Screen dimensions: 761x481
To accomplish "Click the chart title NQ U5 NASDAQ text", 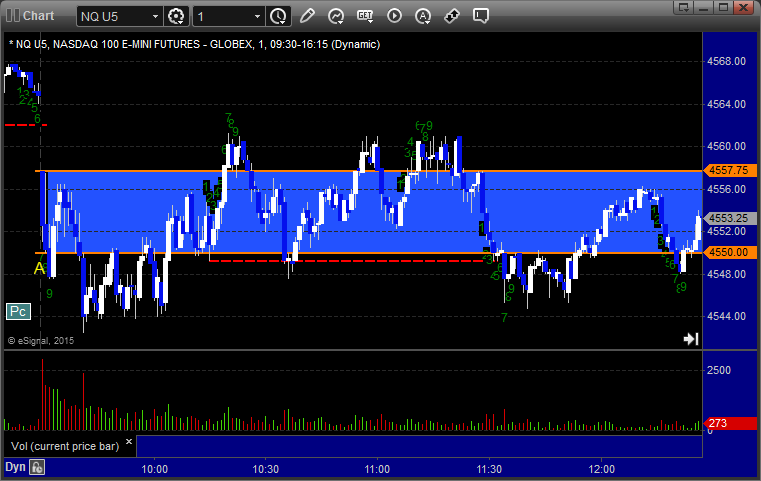I will [x=194, y=44].
